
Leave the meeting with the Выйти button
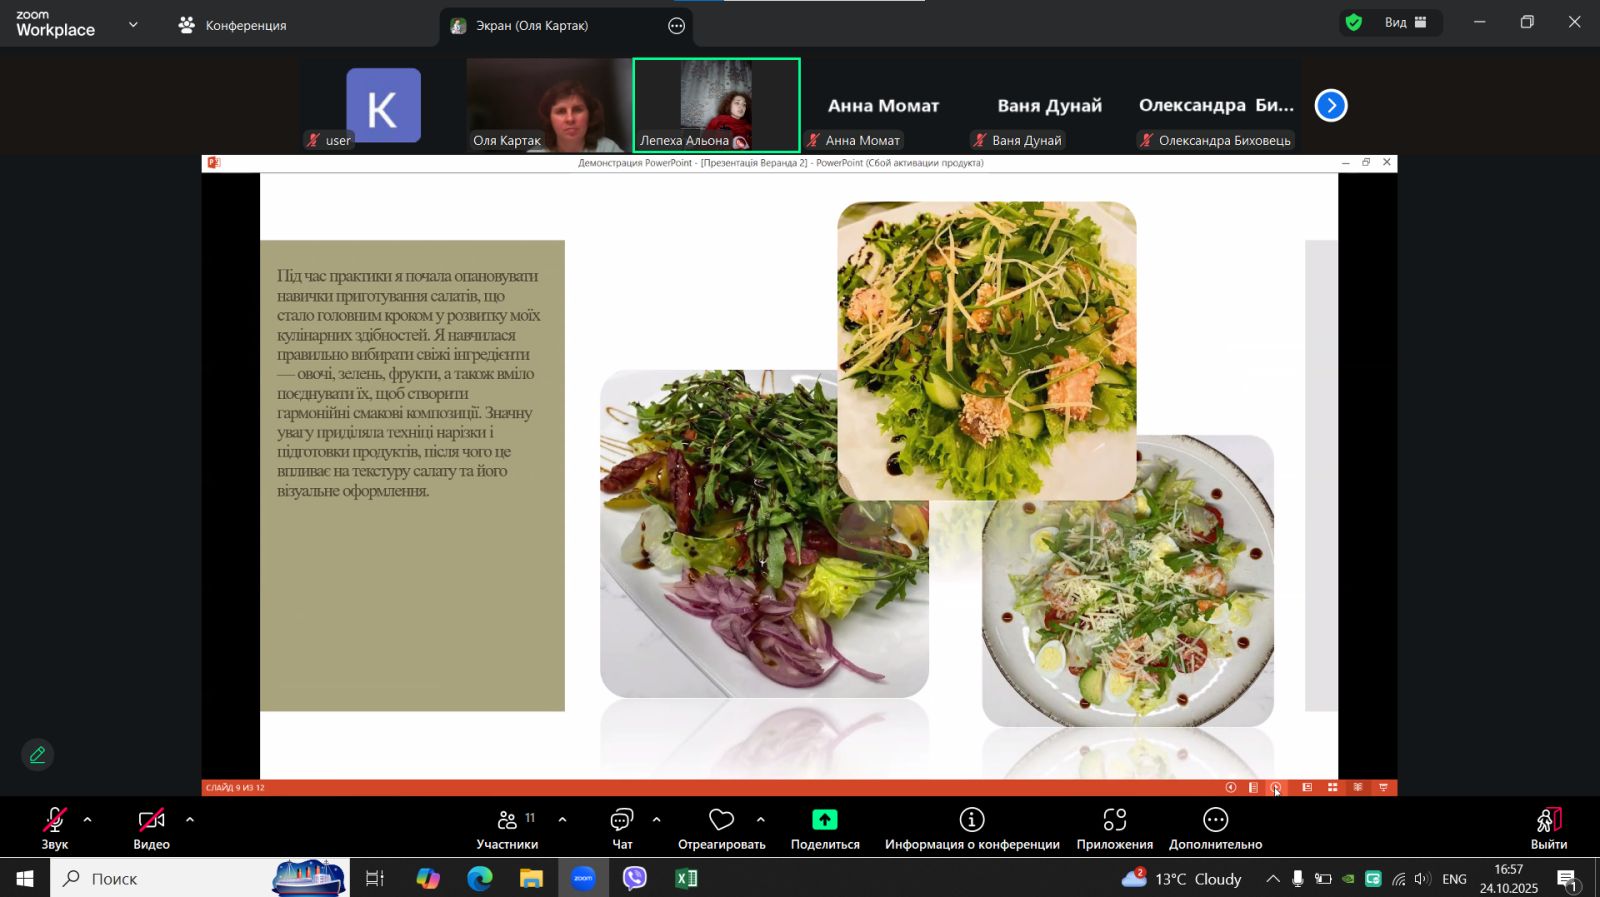click(1548, 827)
